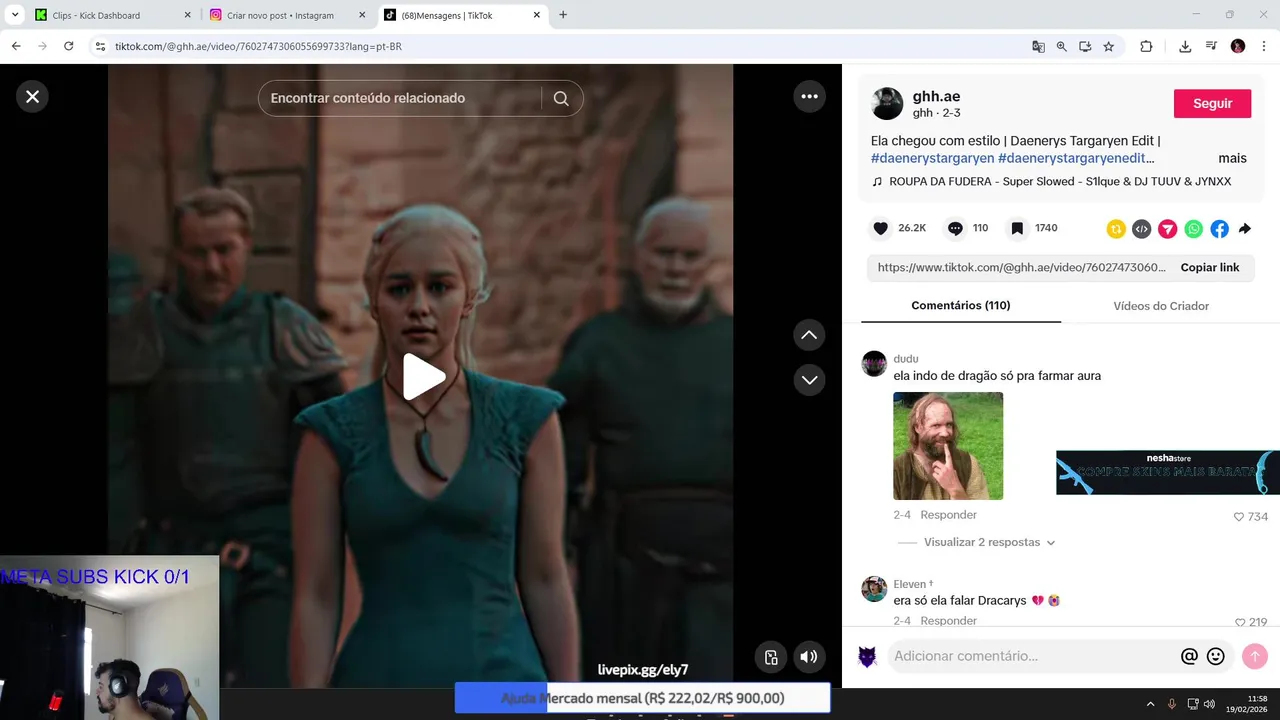The height and width of the screenshot is (720, 1280).
Task: Open the emoji picker in the comment box
Action: point(1216,657)
